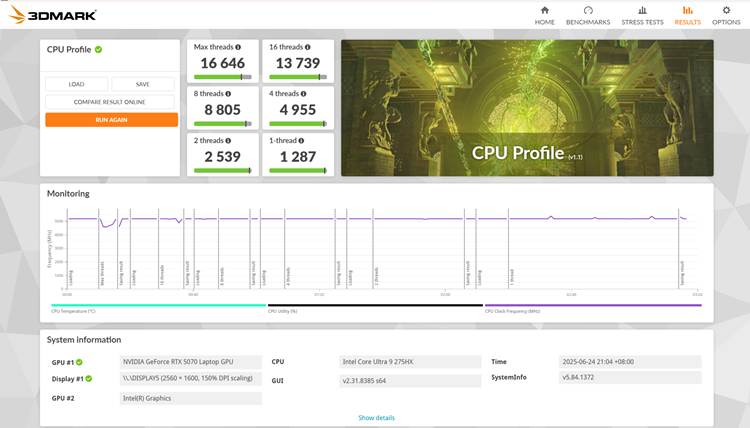Click the Max threads score bar
This screenshot has width=750, height=428.
[x=222, y=77]
